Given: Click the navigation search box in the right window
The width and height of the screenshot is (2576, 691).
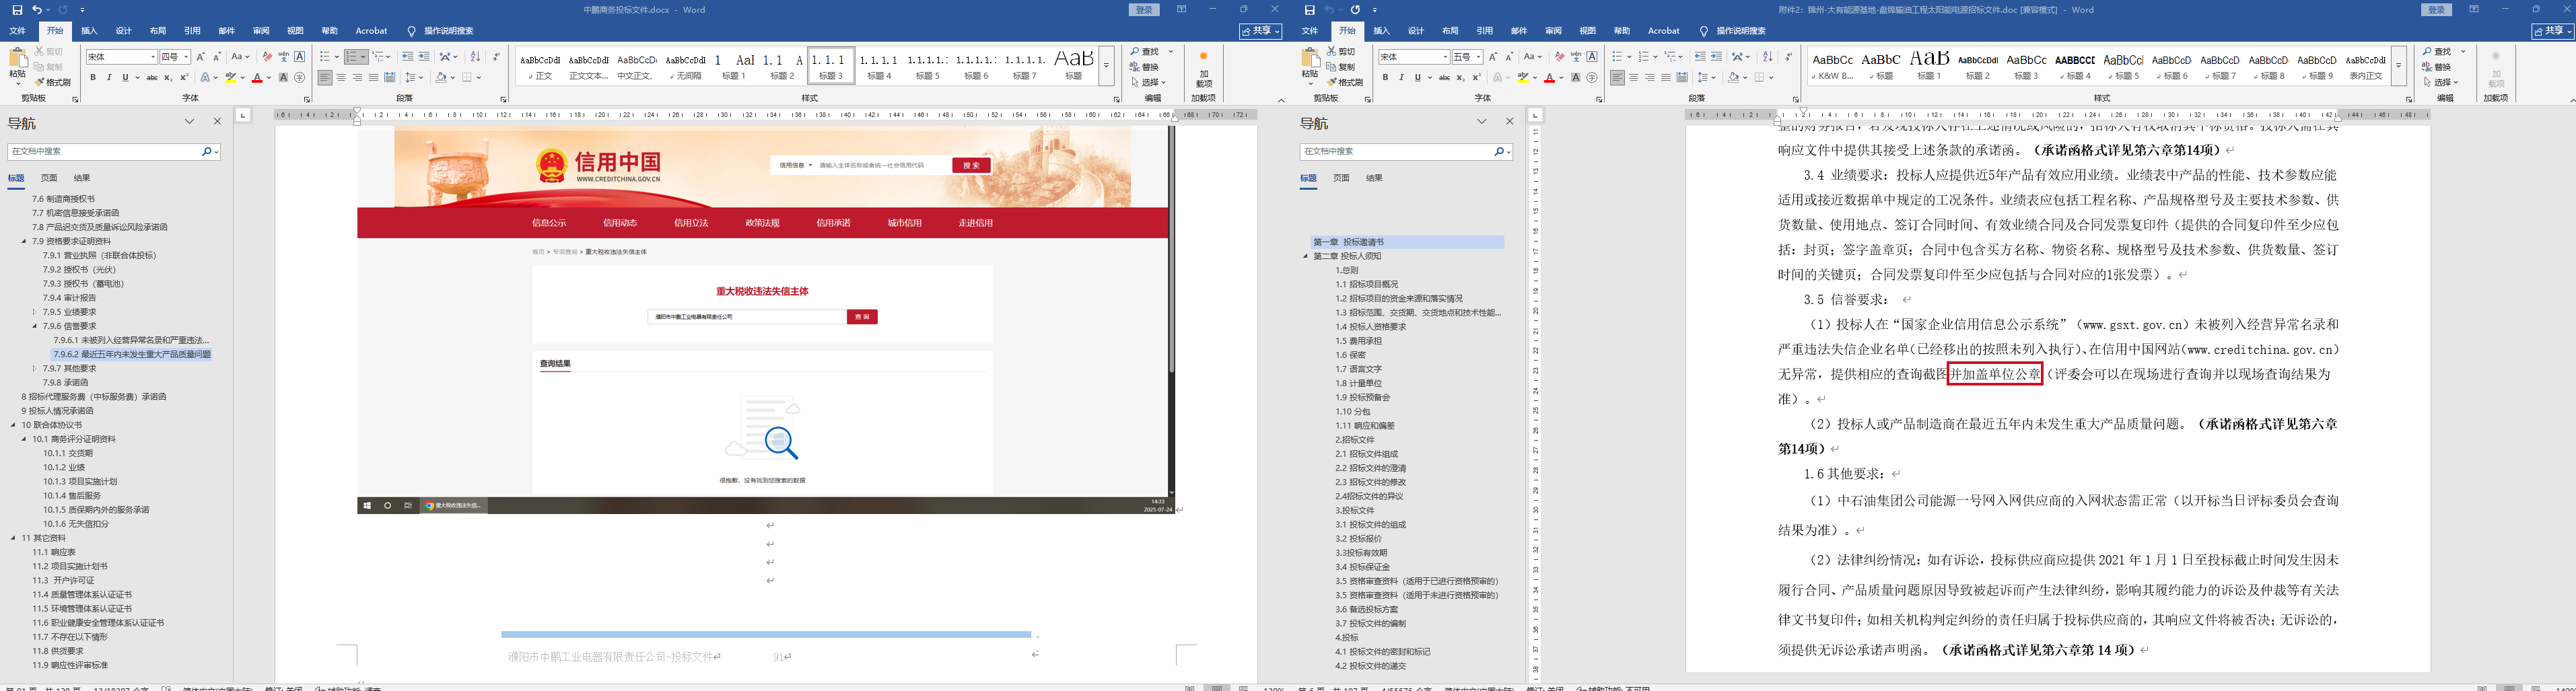Looking at the screenshot, I should pos(1396,151).
